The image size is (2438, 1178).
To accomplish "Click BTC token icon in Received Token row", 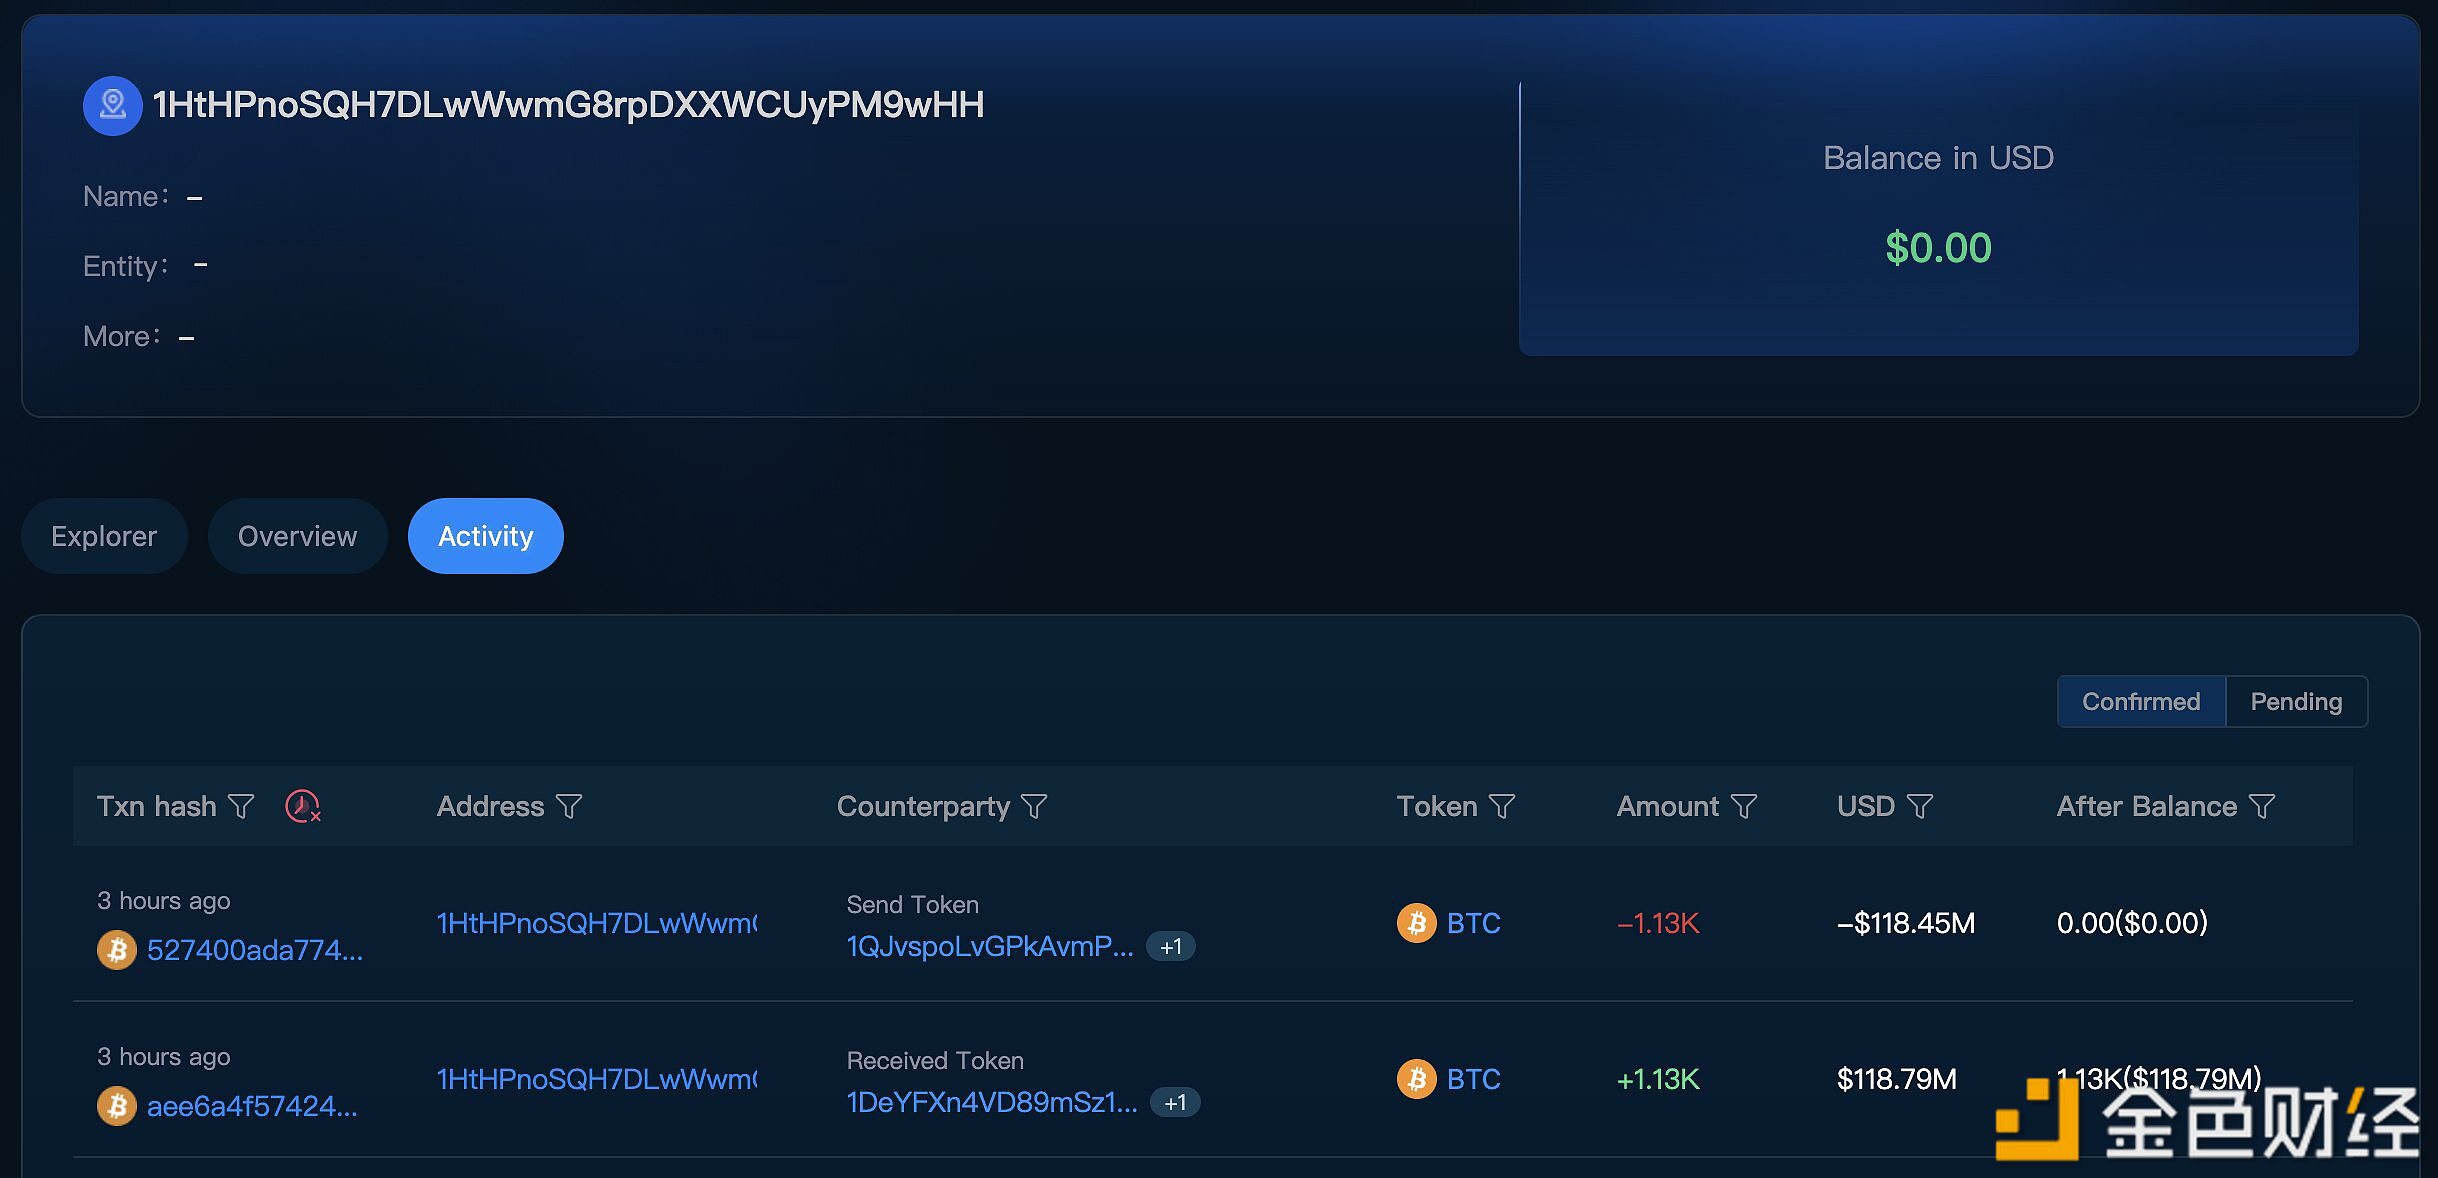I will point(1416,1079).
